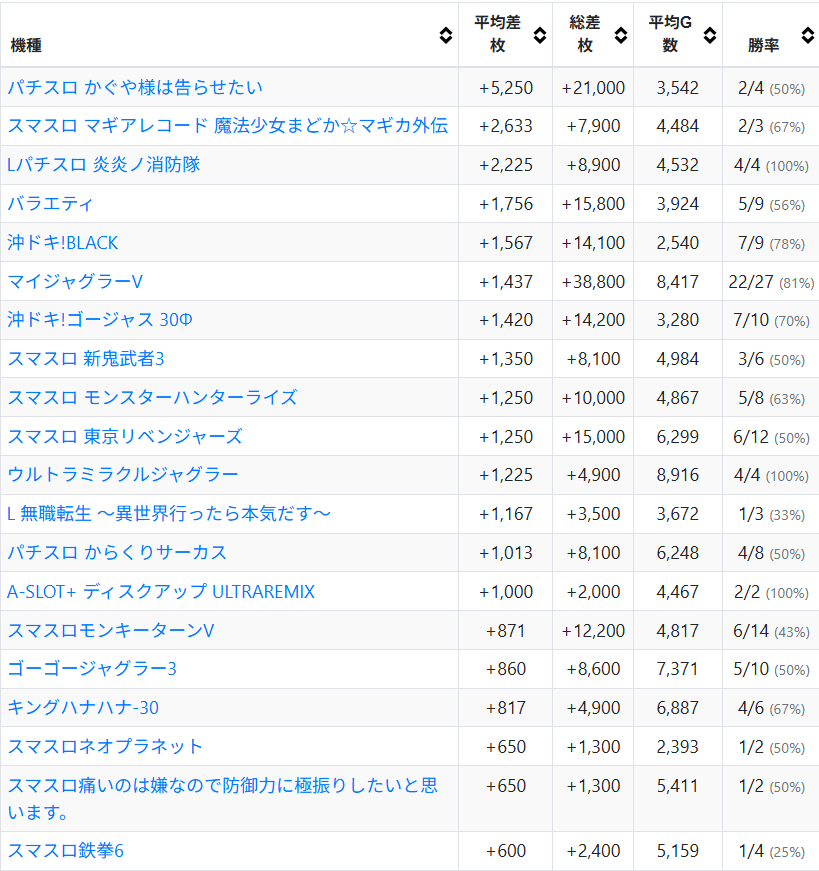Open スマスロ 新鬼武者3 link
Screen dimensions: 819x871
coord(86,359)
